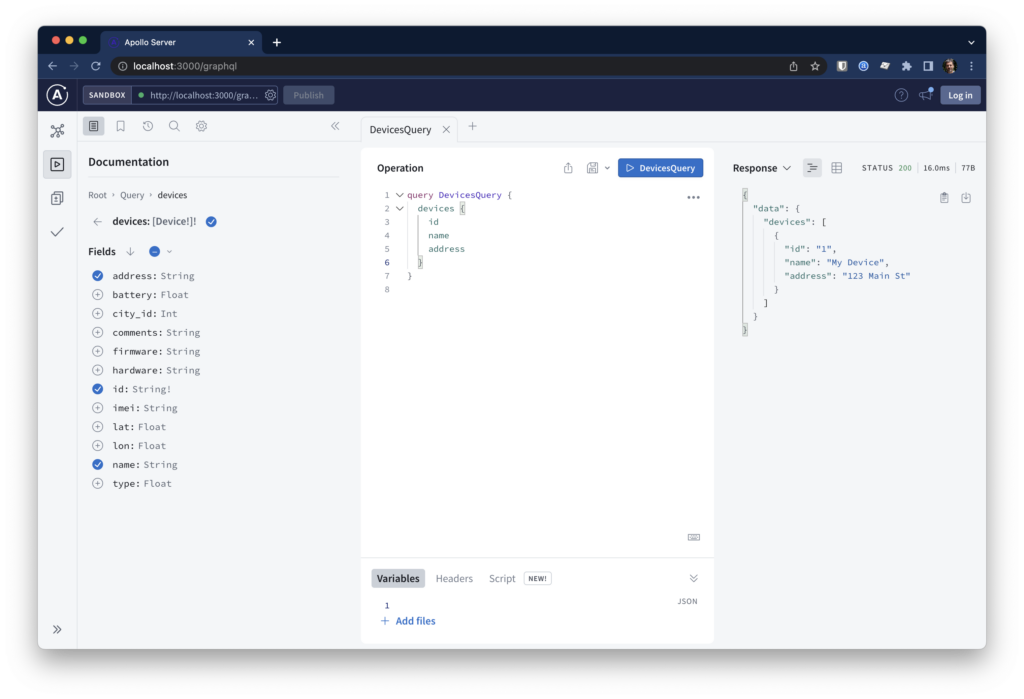Viewport: 1024px width, 699px height.
Task: Open saved operations via the bookmark icon
Action: coord(121,125)
